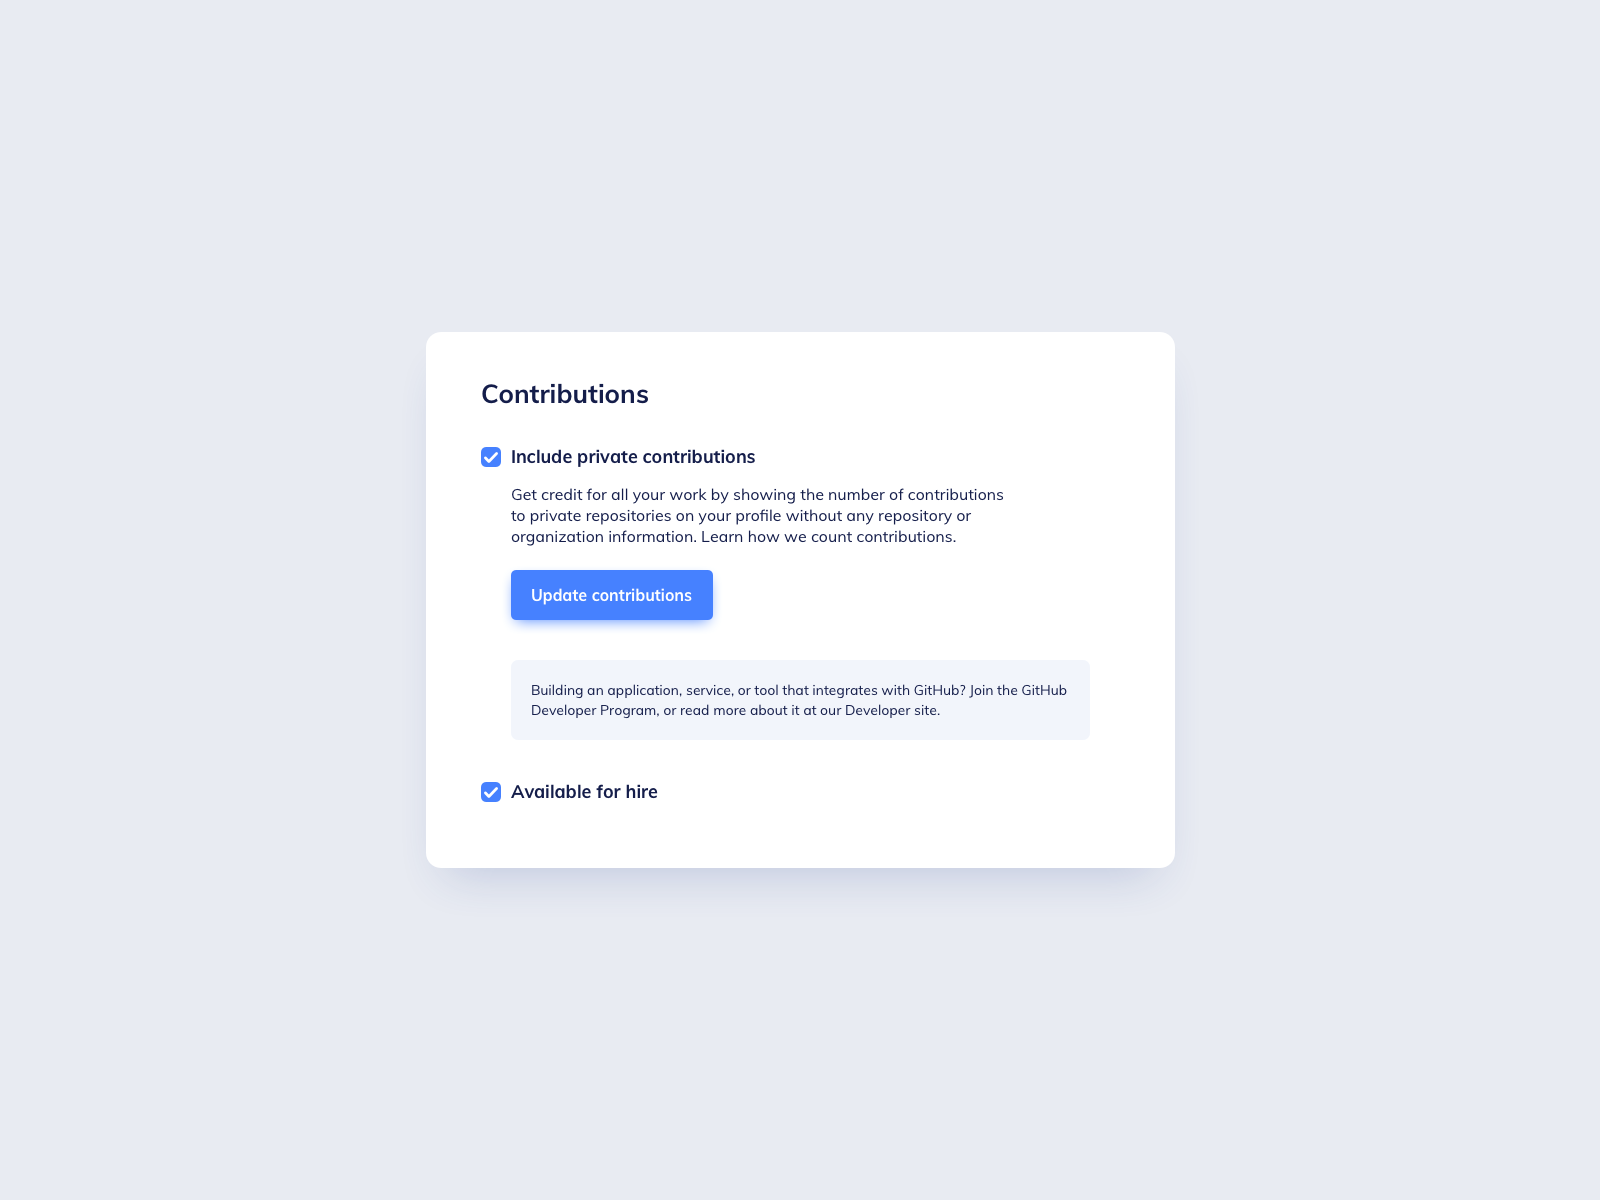Select the Include private contributions label
The width and height of the screenshot is (1600, 1200).
click(633, 456)
